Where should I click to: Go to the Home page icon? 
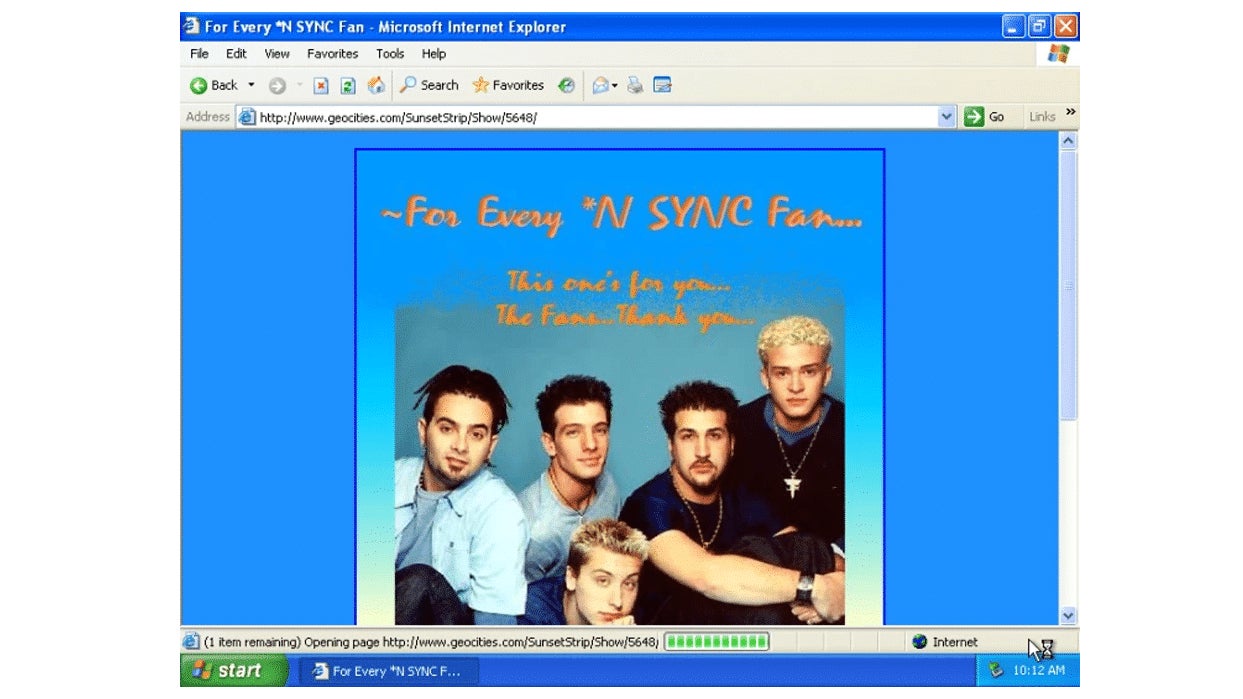coord(376,86)
